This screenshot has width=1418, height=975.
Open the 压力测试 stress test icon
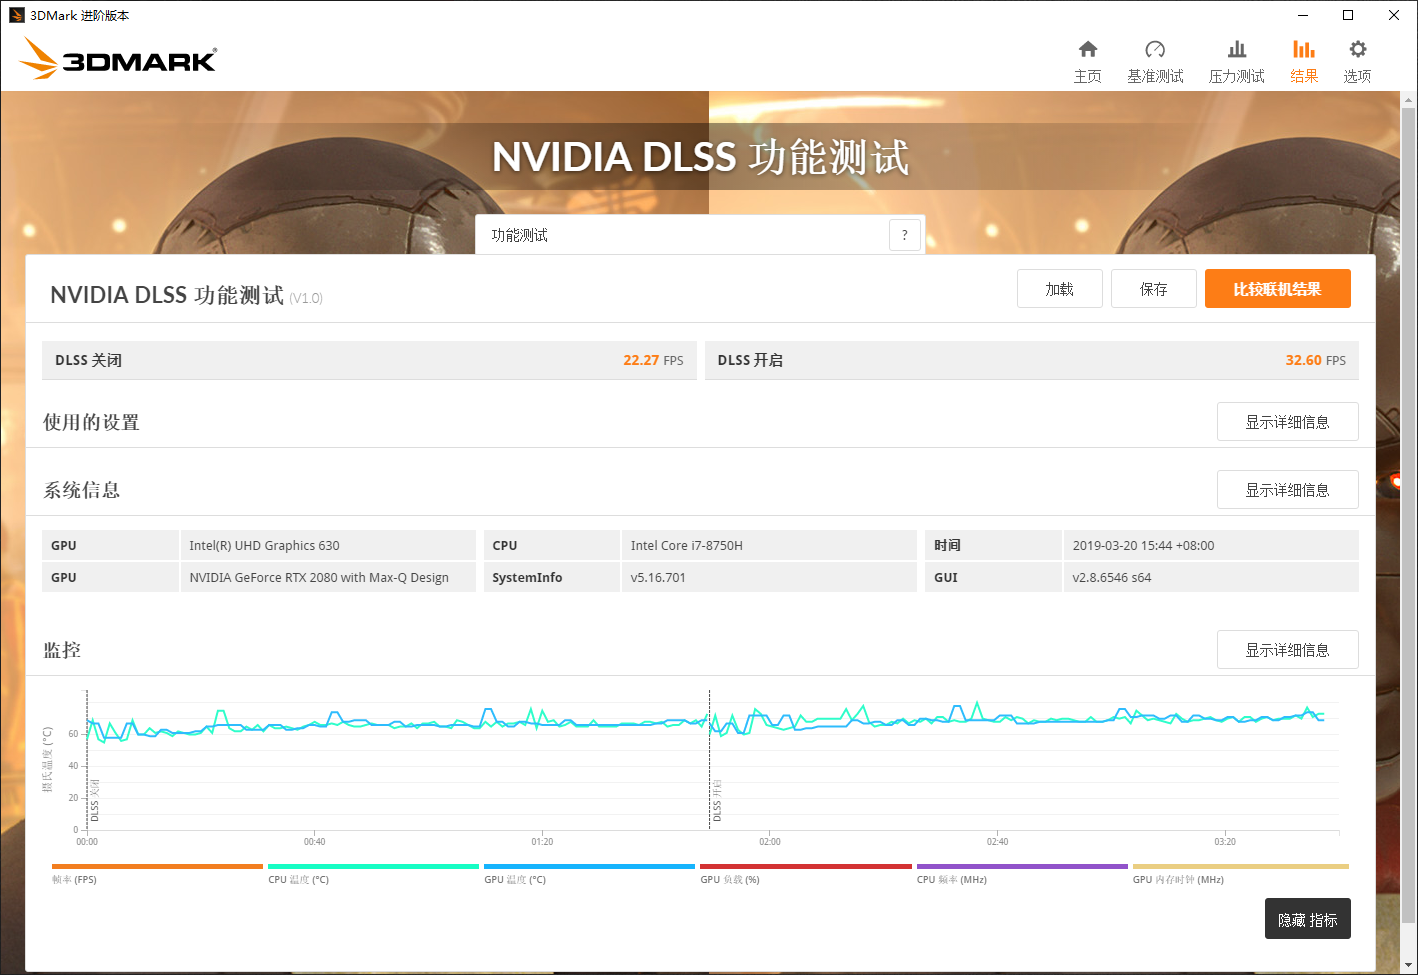coord(1237,50)
